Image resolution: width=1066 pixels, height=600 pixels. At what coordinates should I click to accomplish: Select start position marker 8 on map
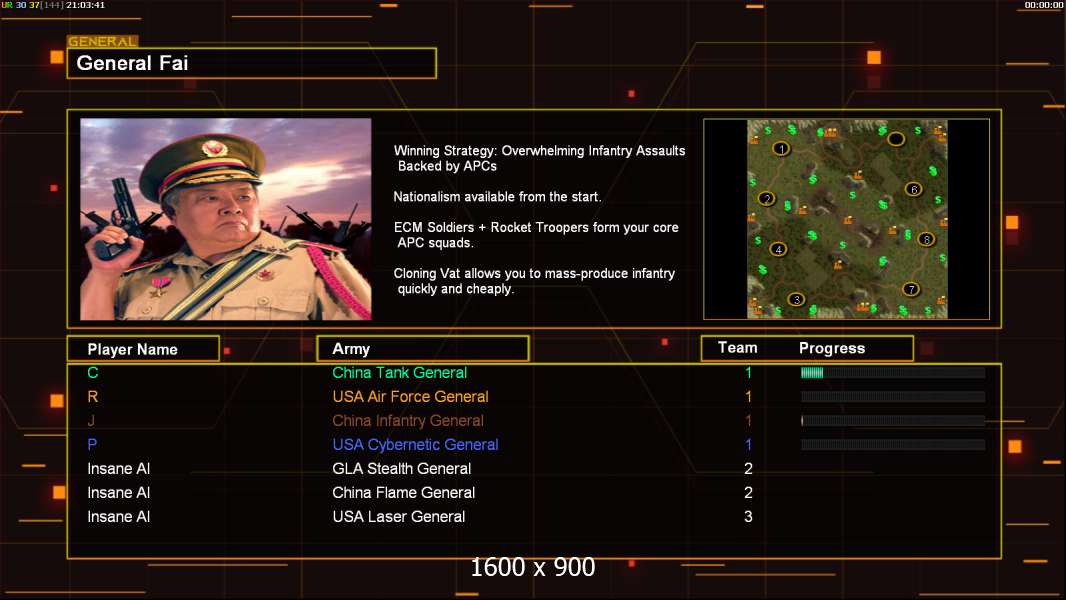coord(925,239)
